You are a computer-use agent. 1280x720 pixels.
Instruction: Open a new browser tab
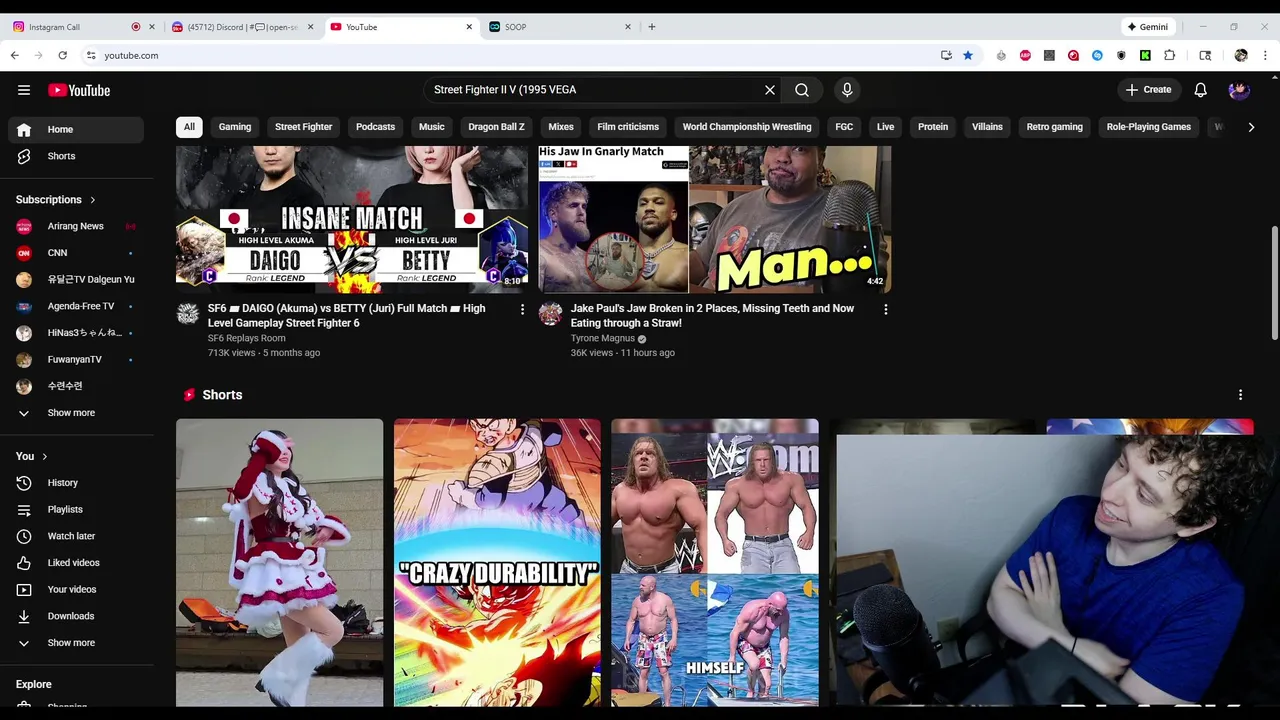pyautogui.click(x=652, y=27)
